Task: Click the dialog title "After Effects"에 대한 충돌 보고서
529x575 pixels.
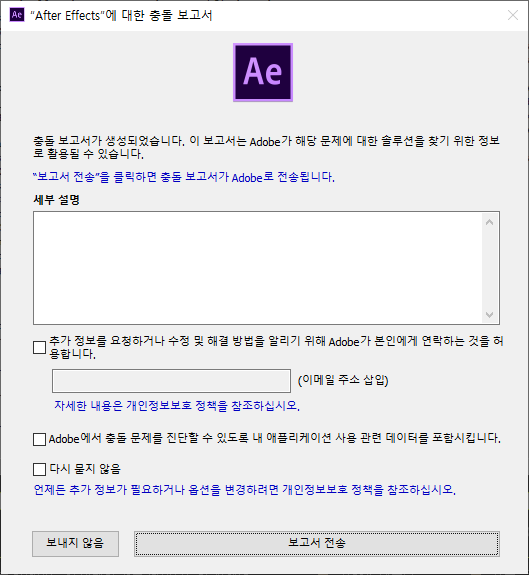Action: [121, 15]
